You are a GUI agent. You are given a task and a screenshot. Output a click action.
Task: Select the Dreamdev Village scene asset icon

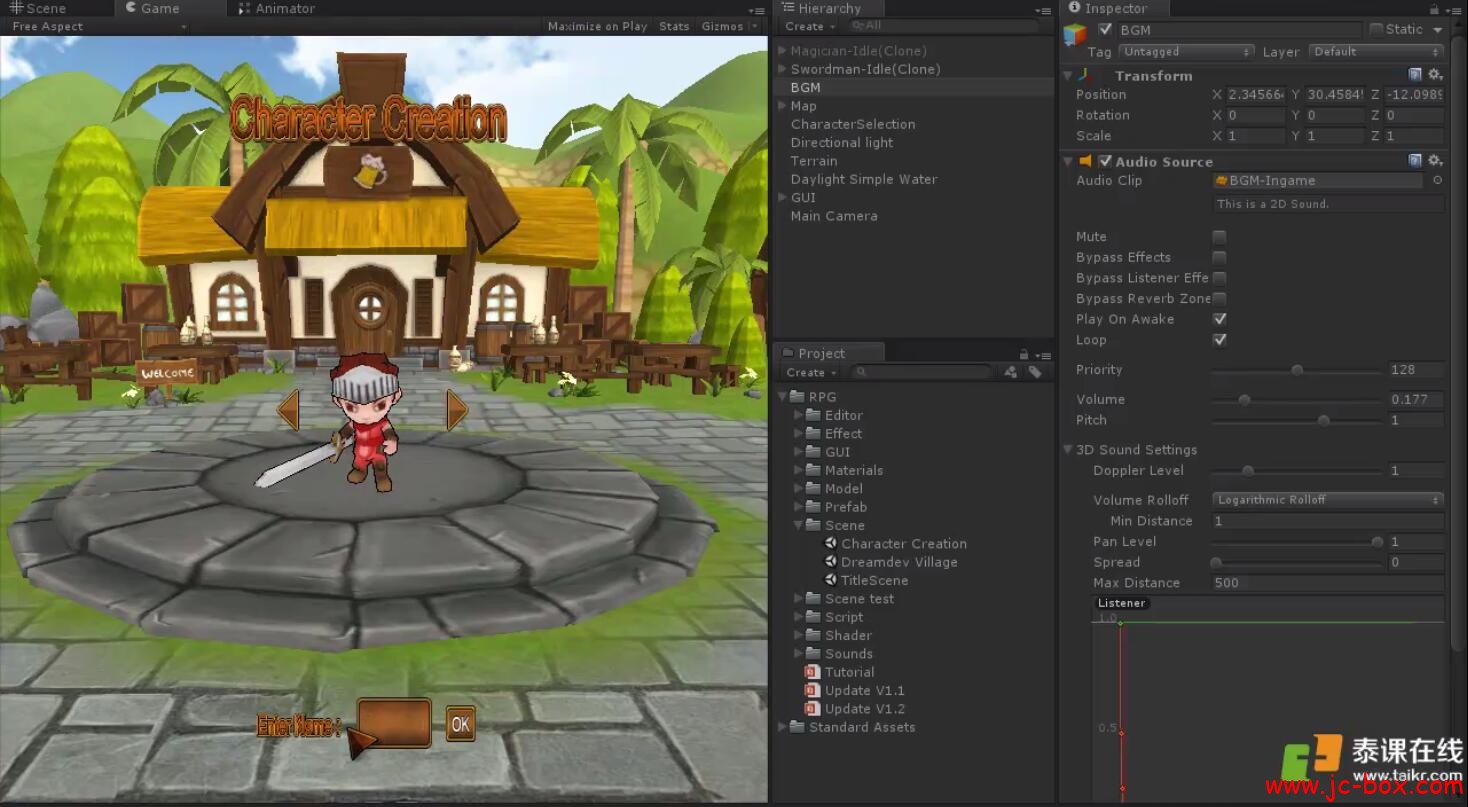830,562
